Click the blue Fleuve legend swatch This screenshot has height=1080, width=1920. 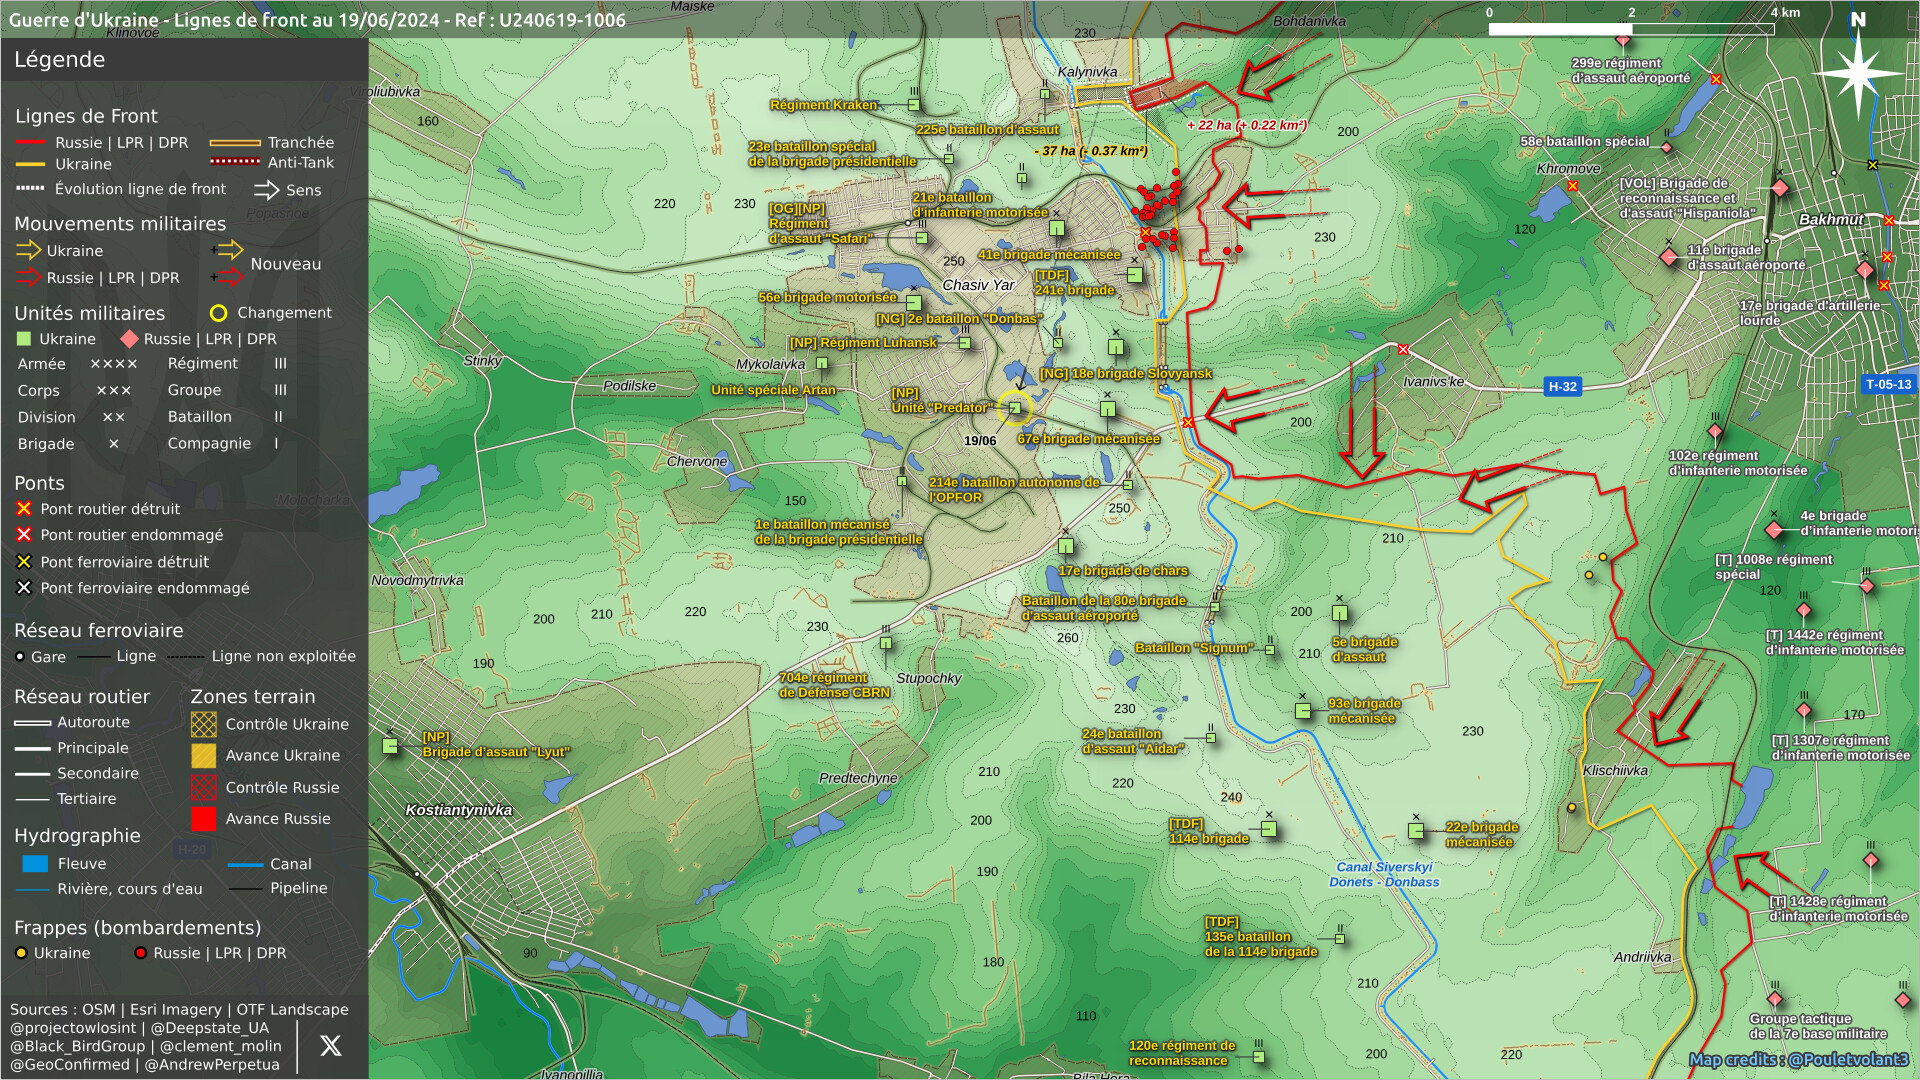click(x=35, y=864)
